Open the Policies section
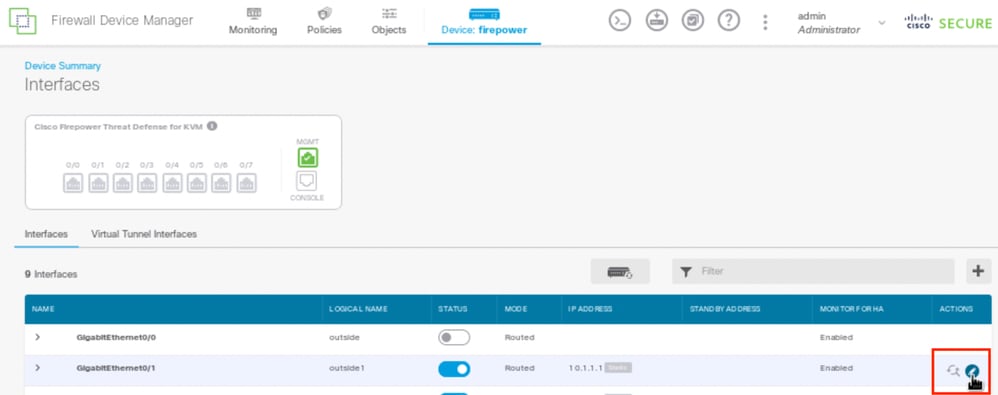 click(324, 22)
